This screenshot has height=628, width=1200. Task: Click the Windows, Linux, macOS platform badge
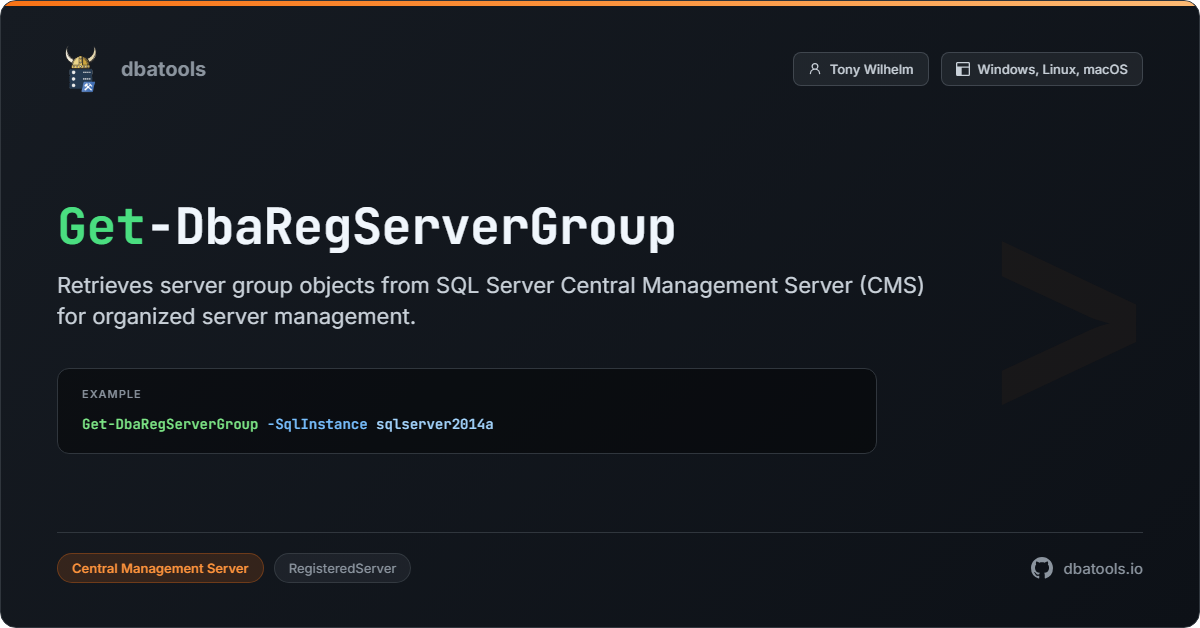click(1041, 69)
